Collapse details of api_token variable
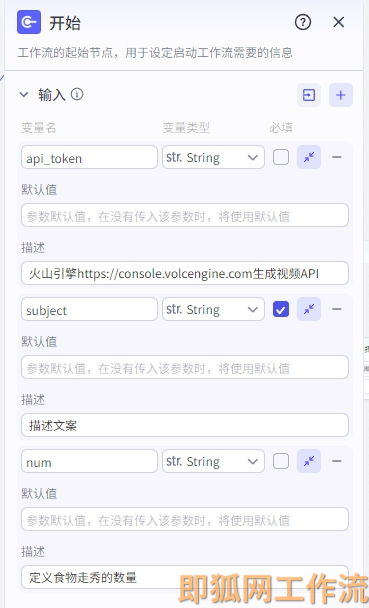Image resolution: width=369 pixels, height=608 pixels. tap(309, 157)
